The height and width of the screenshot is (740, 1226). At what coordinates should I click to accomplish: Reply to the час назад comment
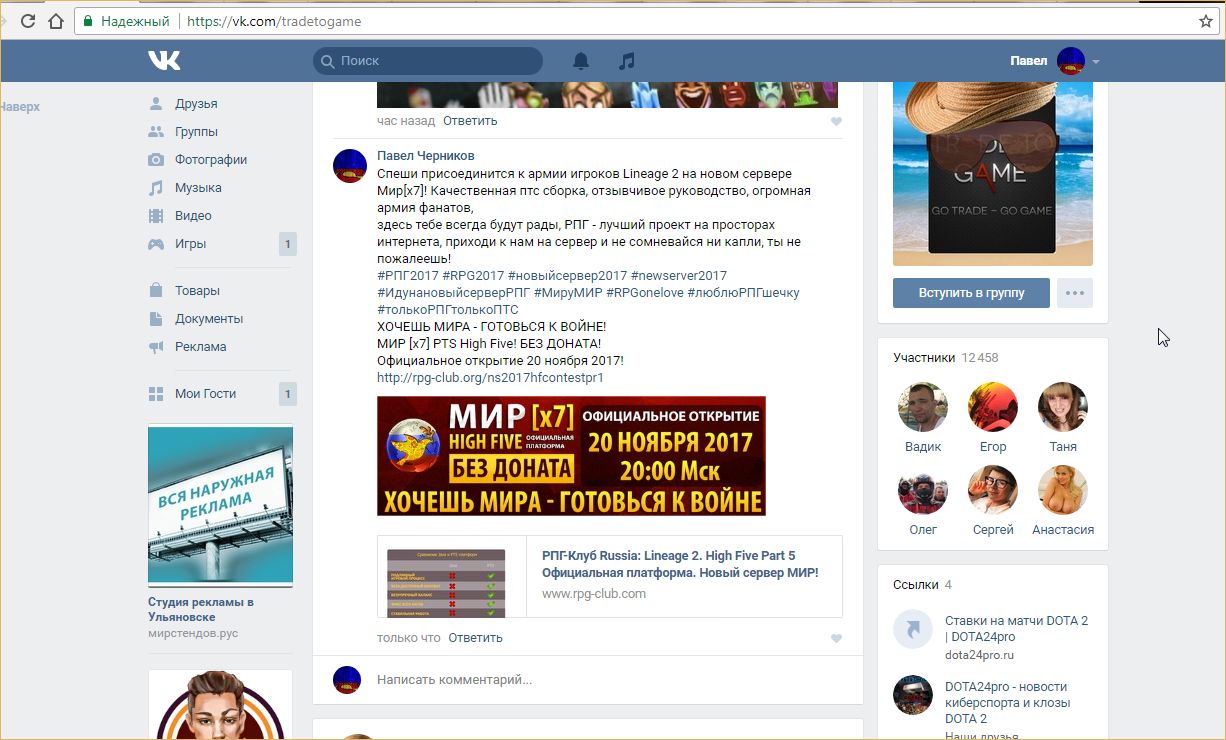click(470, 121)
